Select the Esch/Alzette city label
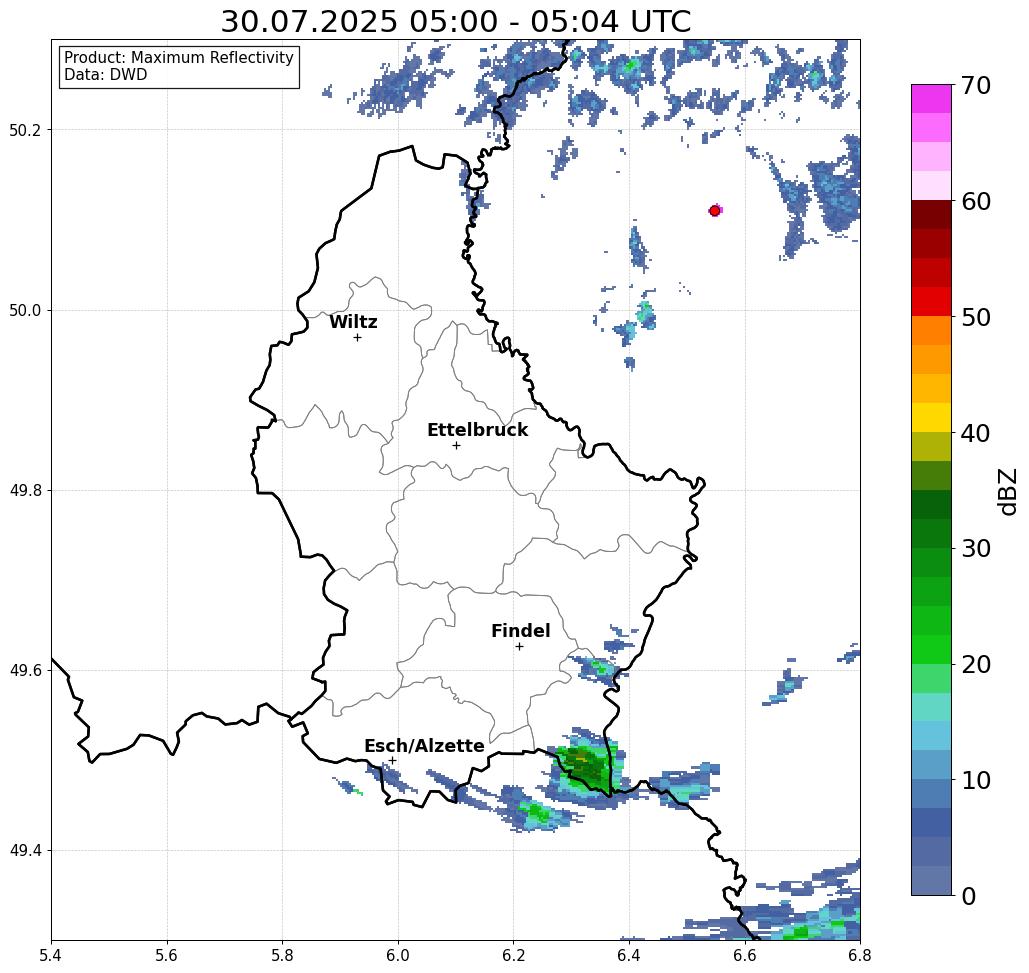 pos(425,746)
